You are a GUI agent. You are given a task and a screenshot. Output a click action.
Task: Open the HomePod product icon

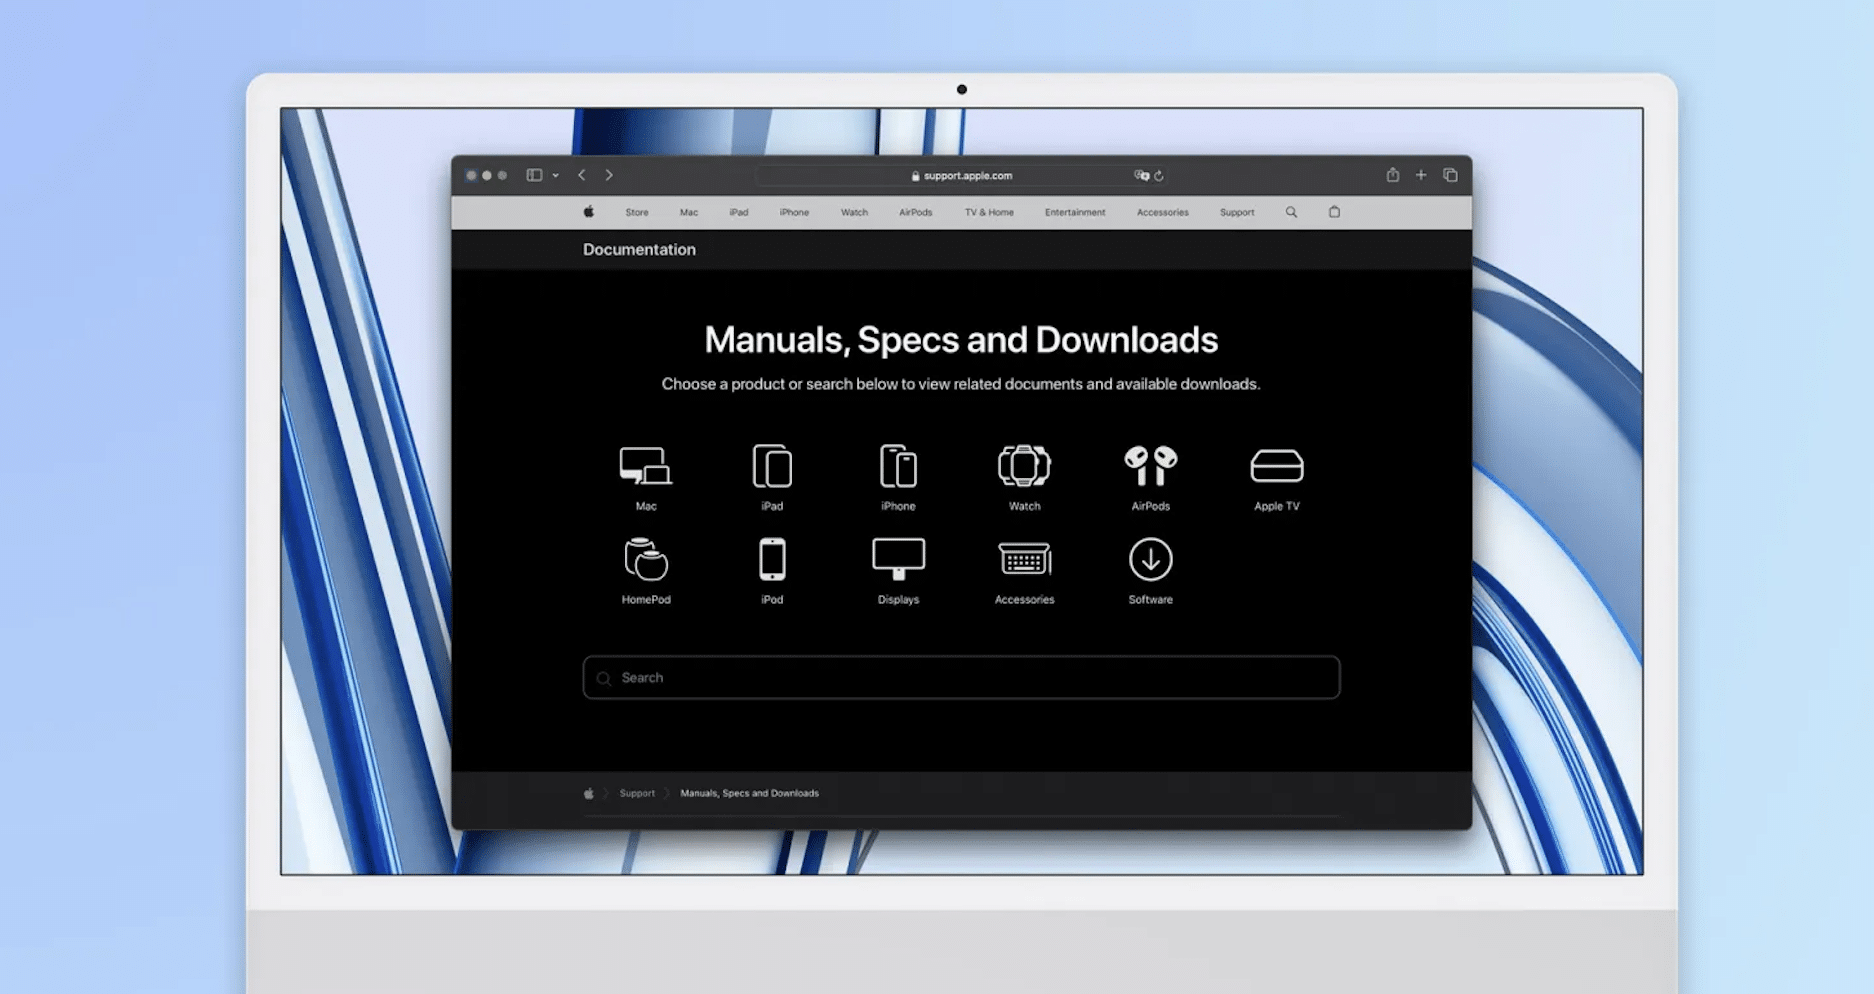(646, 560)
